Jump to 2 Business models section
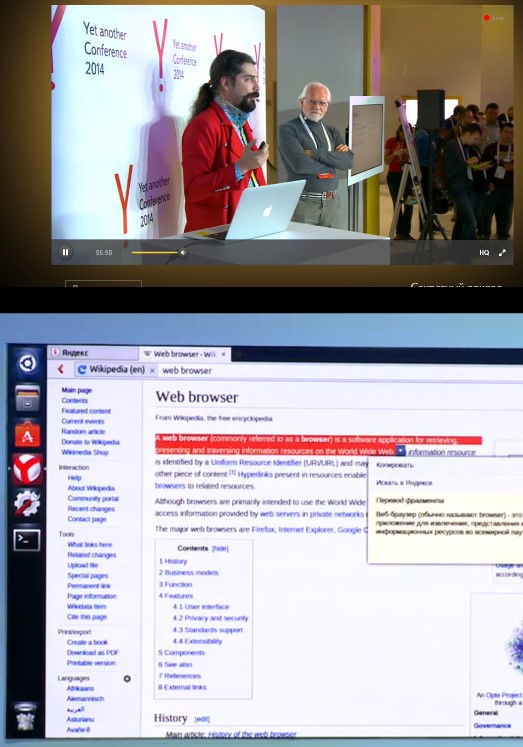 (189, 573)
